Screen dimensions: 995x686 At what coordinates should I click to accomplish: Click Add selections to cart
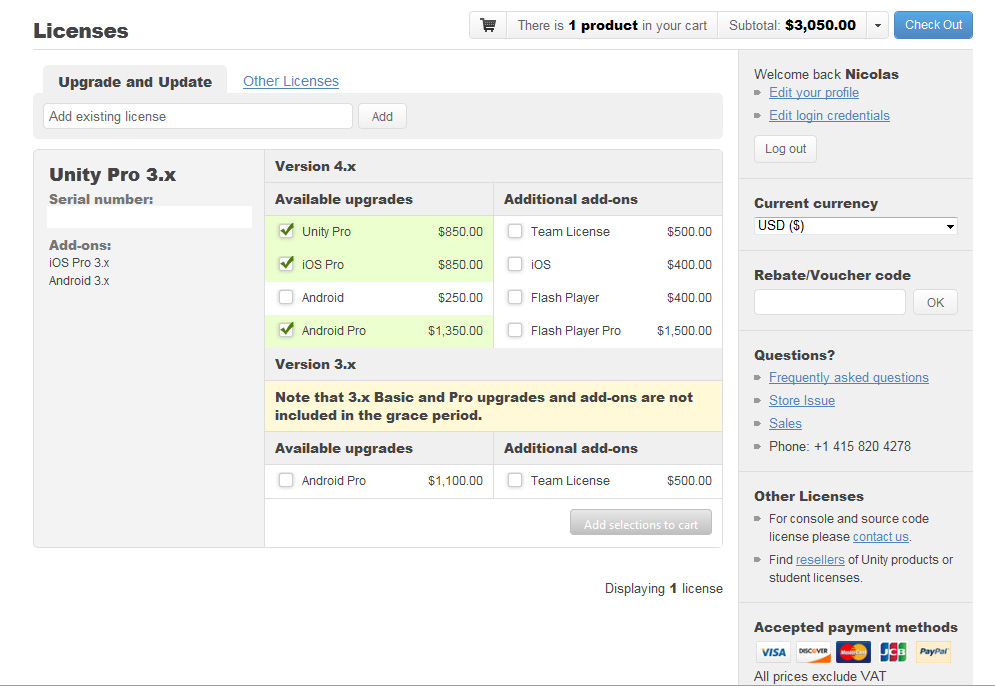(x=640, y=521)
